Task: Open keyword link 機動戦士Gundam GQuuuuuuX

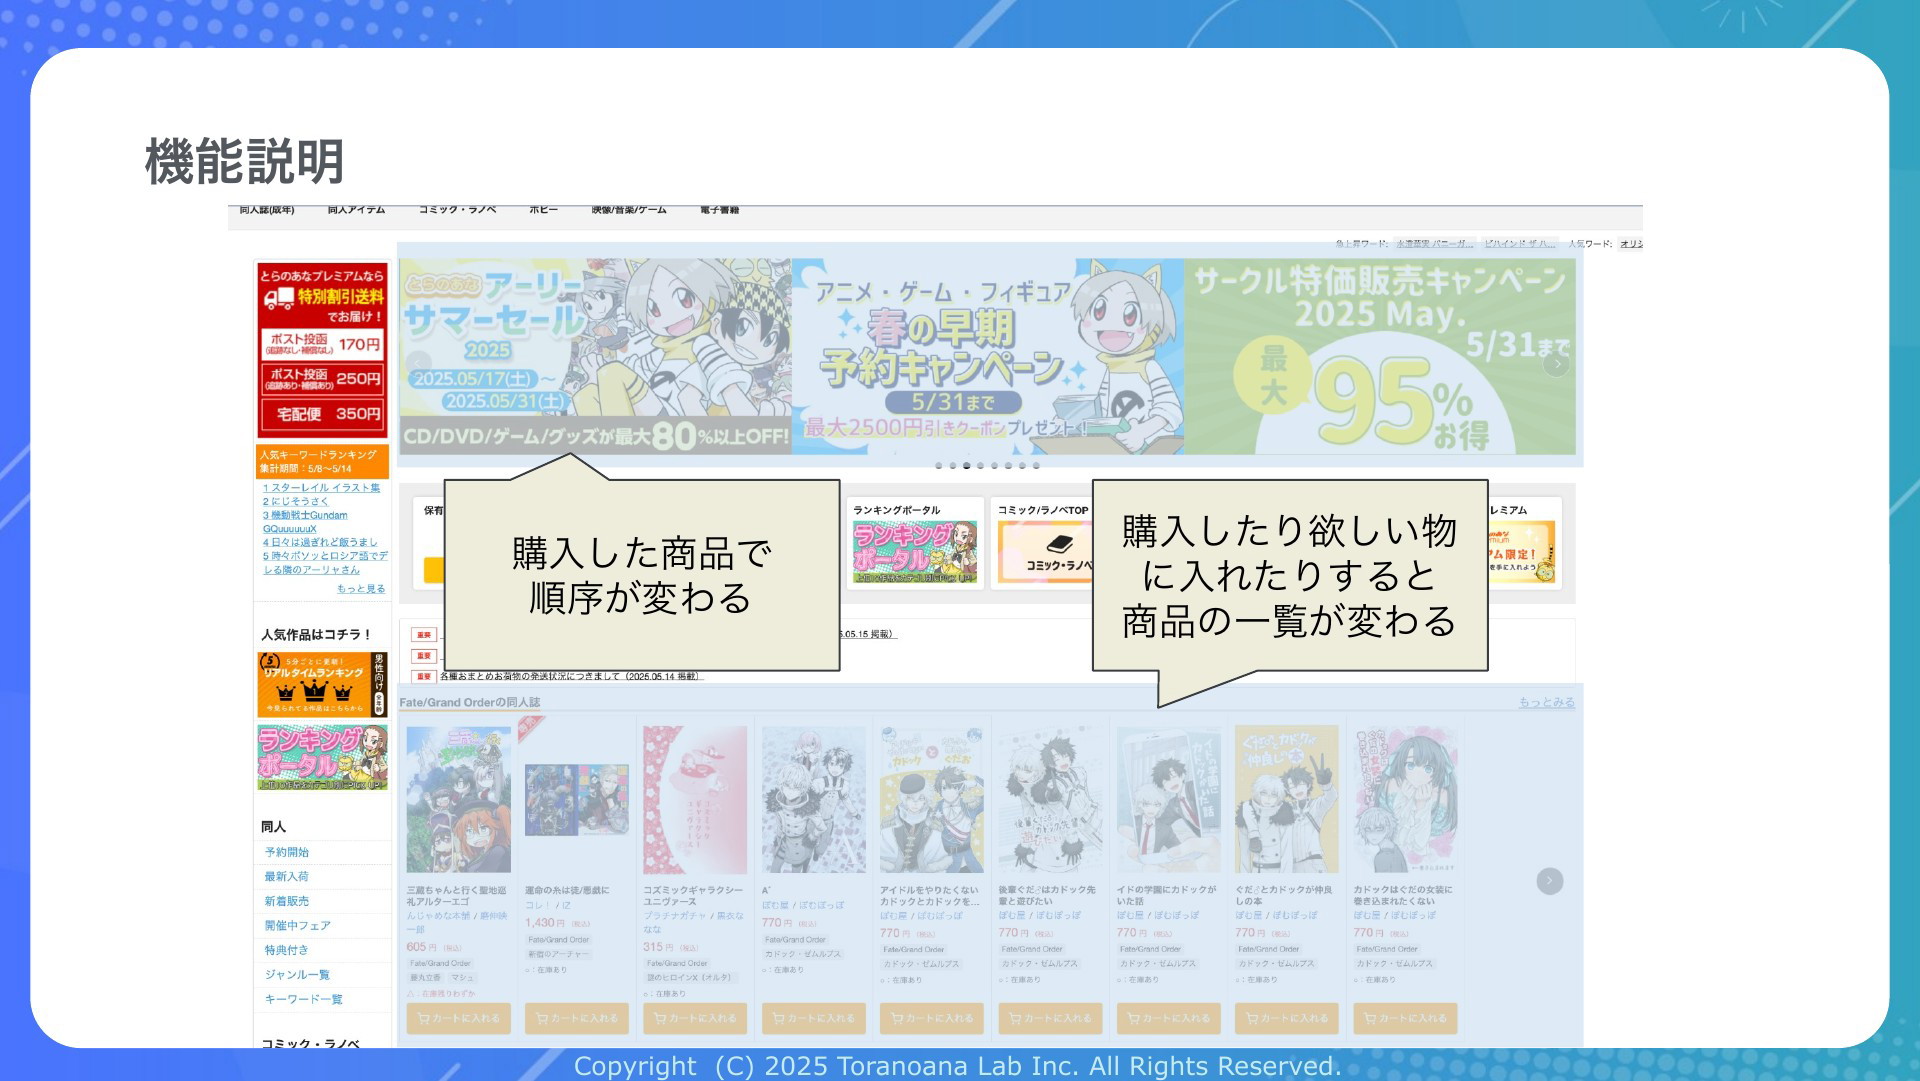Action: tap(305, 522)
